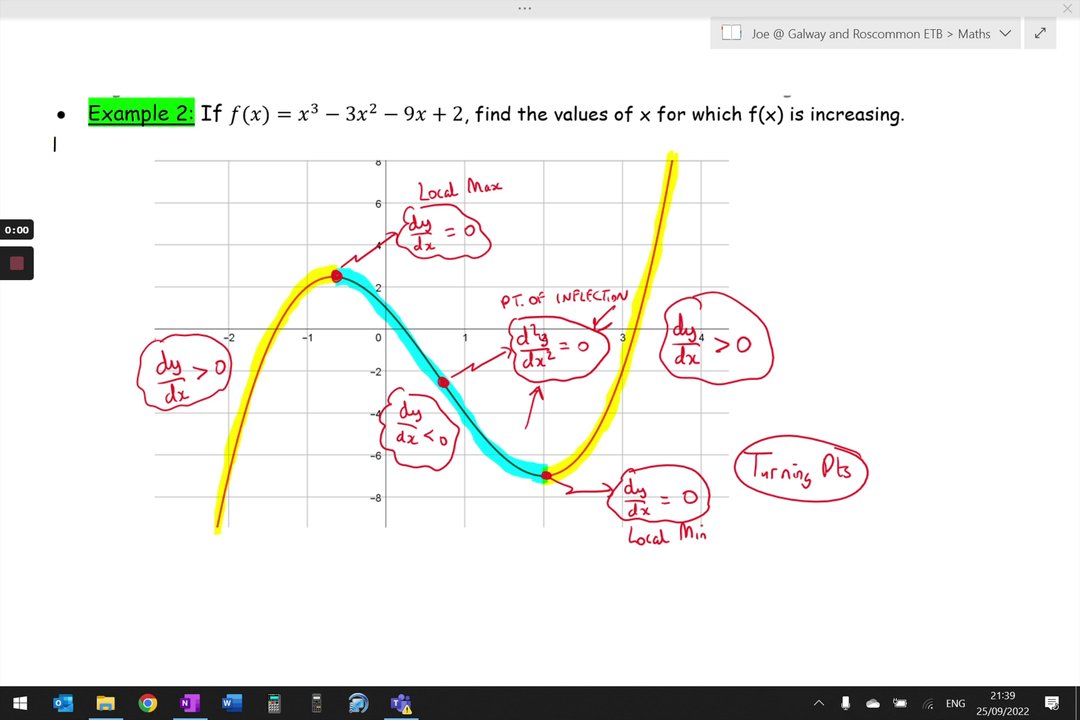Open File Explorer from the taskbar
1080x720 pixels.
point(105,703)
